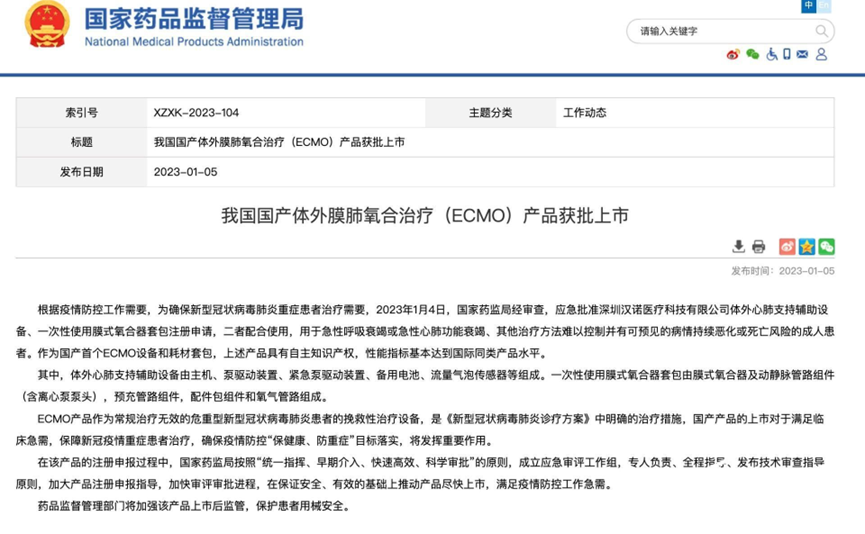This screenshot has height=534, width=865.
Task: Switch language to En (English)
Action: (824, 6)
